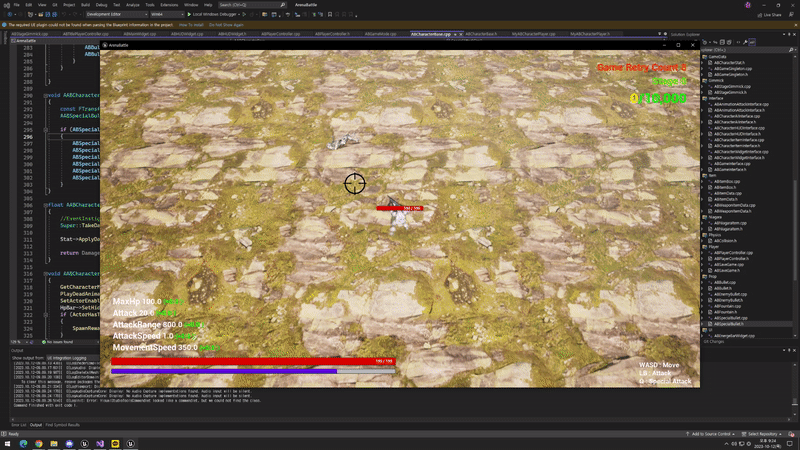
Task: Select ABSaveGame.cpp in Solution Explorer
Action: [x=729, y=264]
